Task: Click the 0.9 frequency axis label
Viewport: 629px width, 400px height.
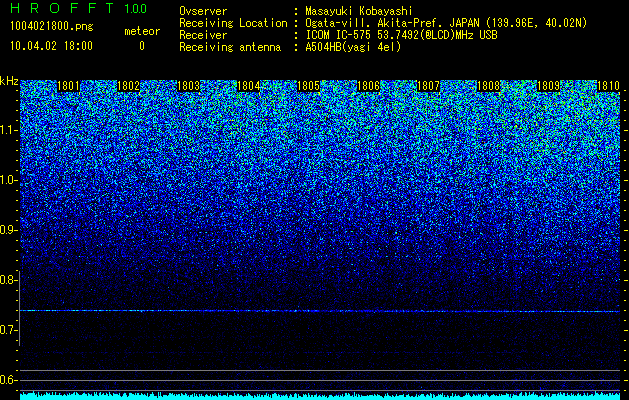Action: pyautogui.click(x=9, y=230)
